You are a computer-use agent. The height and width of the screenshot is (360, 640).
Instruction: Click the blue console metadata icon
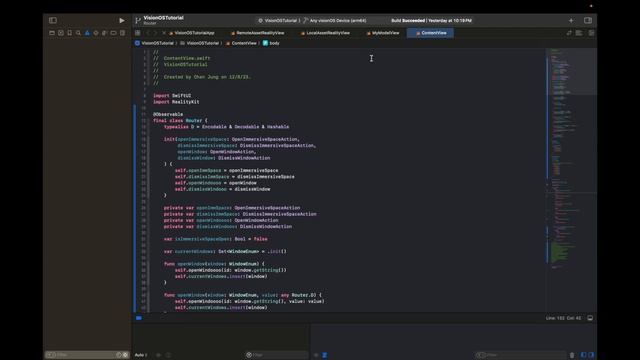pos(325,355)
